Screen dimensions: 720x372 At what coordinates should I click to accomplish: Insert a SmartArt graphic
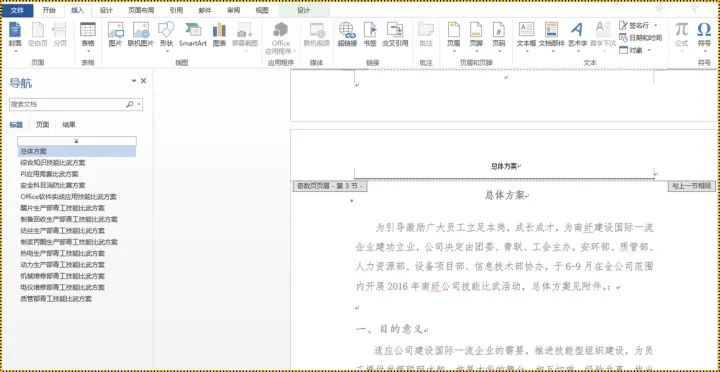(x=193, y=35)
